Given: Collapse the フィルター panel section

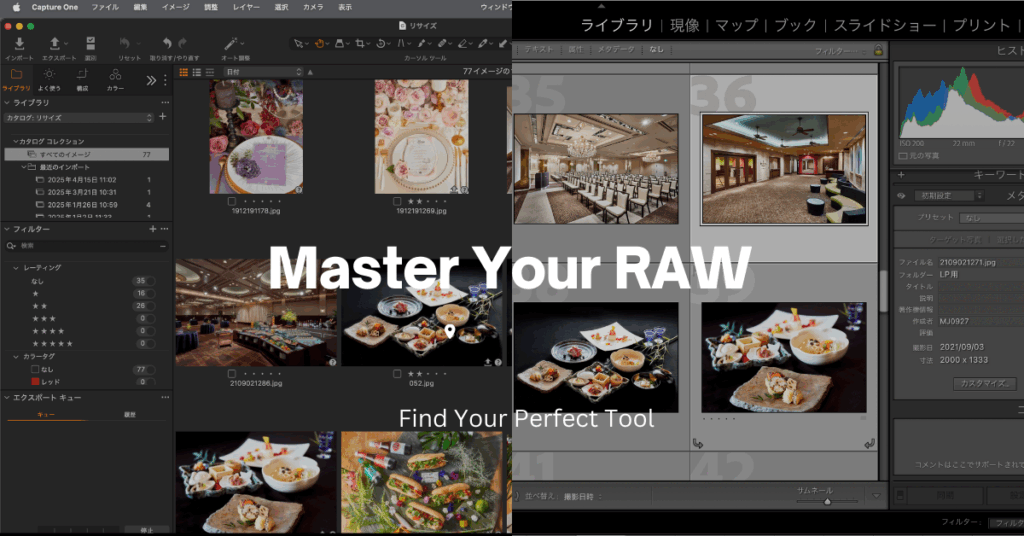Looking at the screenshot, I should coord(7,229).
